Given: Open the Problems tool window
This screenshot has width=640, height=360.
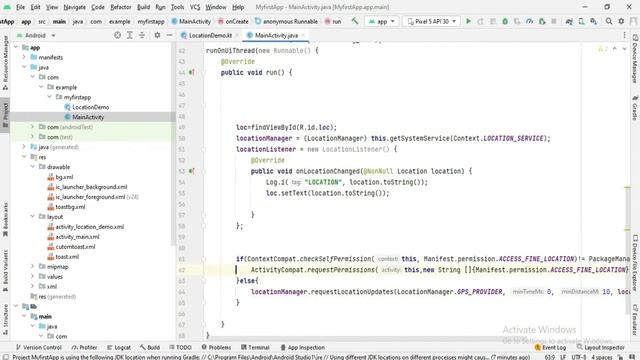Looking at the screenshot, I should [216, 347].
